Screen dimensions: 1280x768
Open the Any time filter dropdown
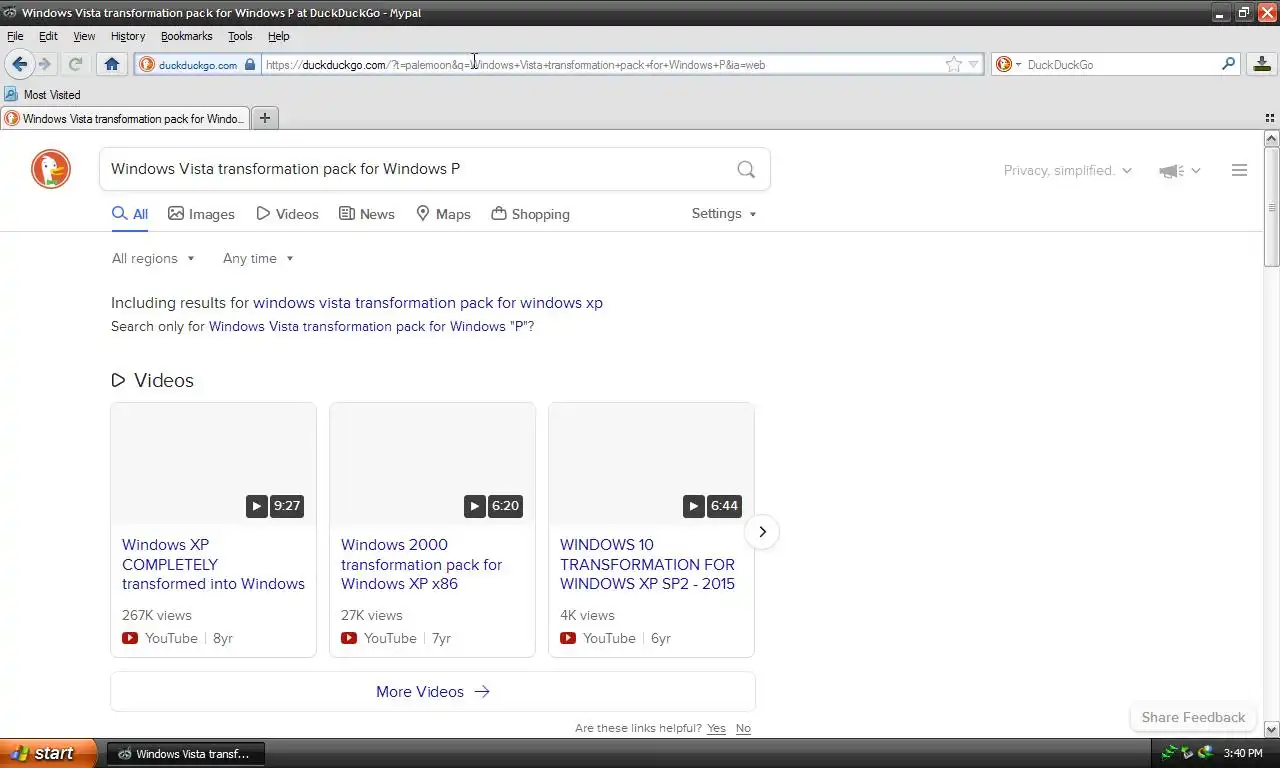tap(258, 258)
